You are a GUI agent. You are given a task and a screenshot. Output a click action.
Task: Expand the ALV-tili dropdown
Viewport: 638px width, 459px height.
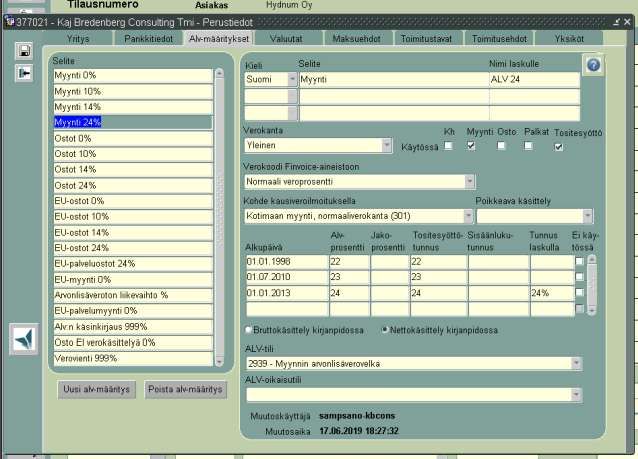point(576,363)
